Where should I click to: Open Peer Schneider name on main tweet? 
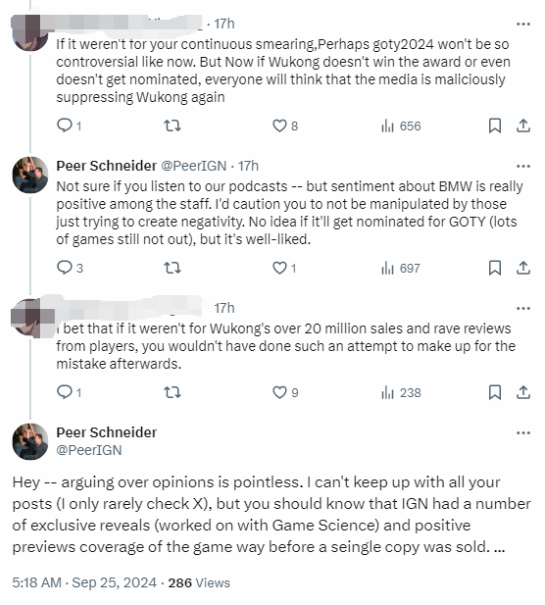tap(107, 433)
